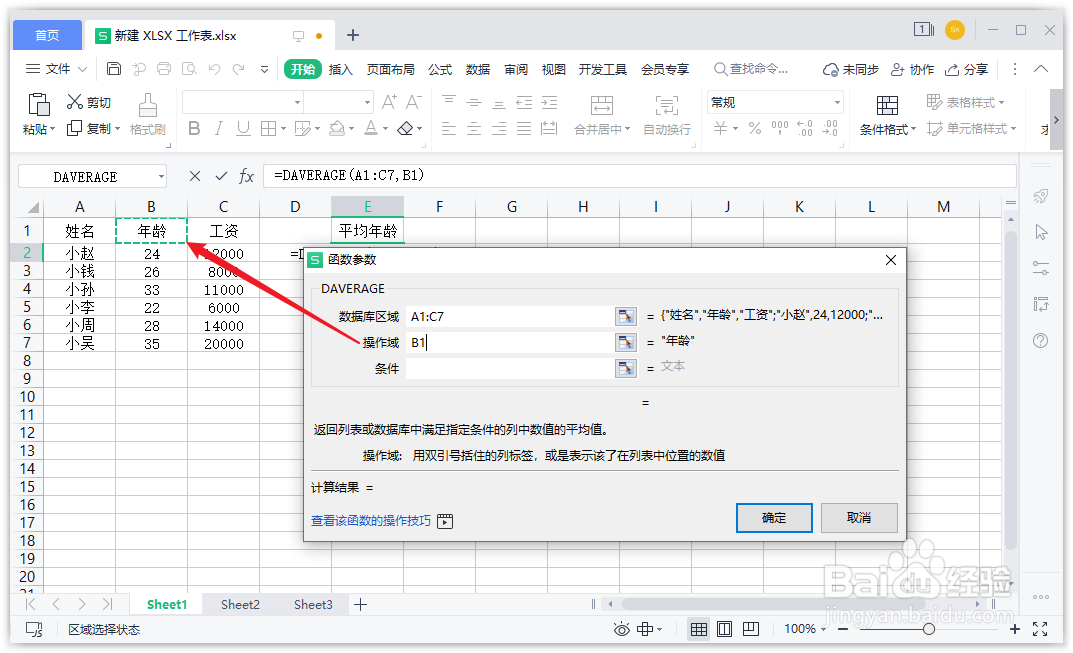The height and width of the screenshot is (653, 1073).
Task: Click the 确定 button in the dialog
Action: click(x=774, y=518)
